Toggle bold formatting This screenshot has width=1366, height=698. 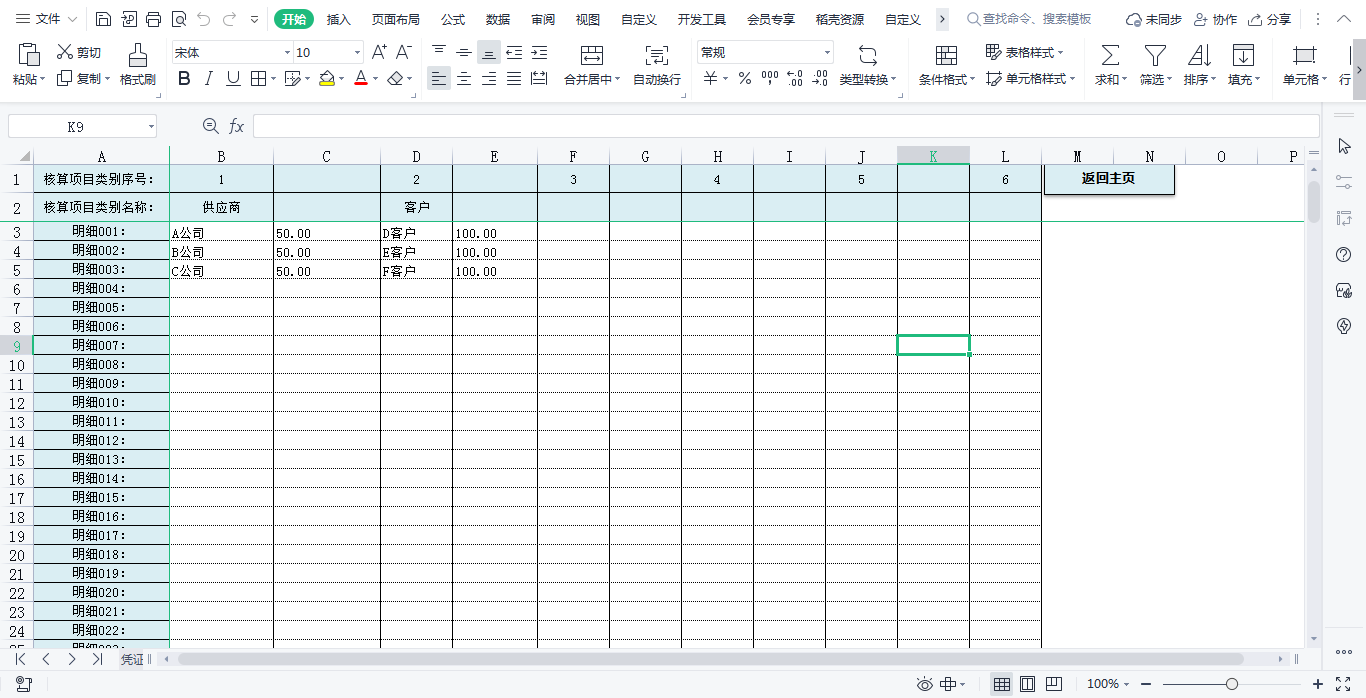[x=184, y=79]
